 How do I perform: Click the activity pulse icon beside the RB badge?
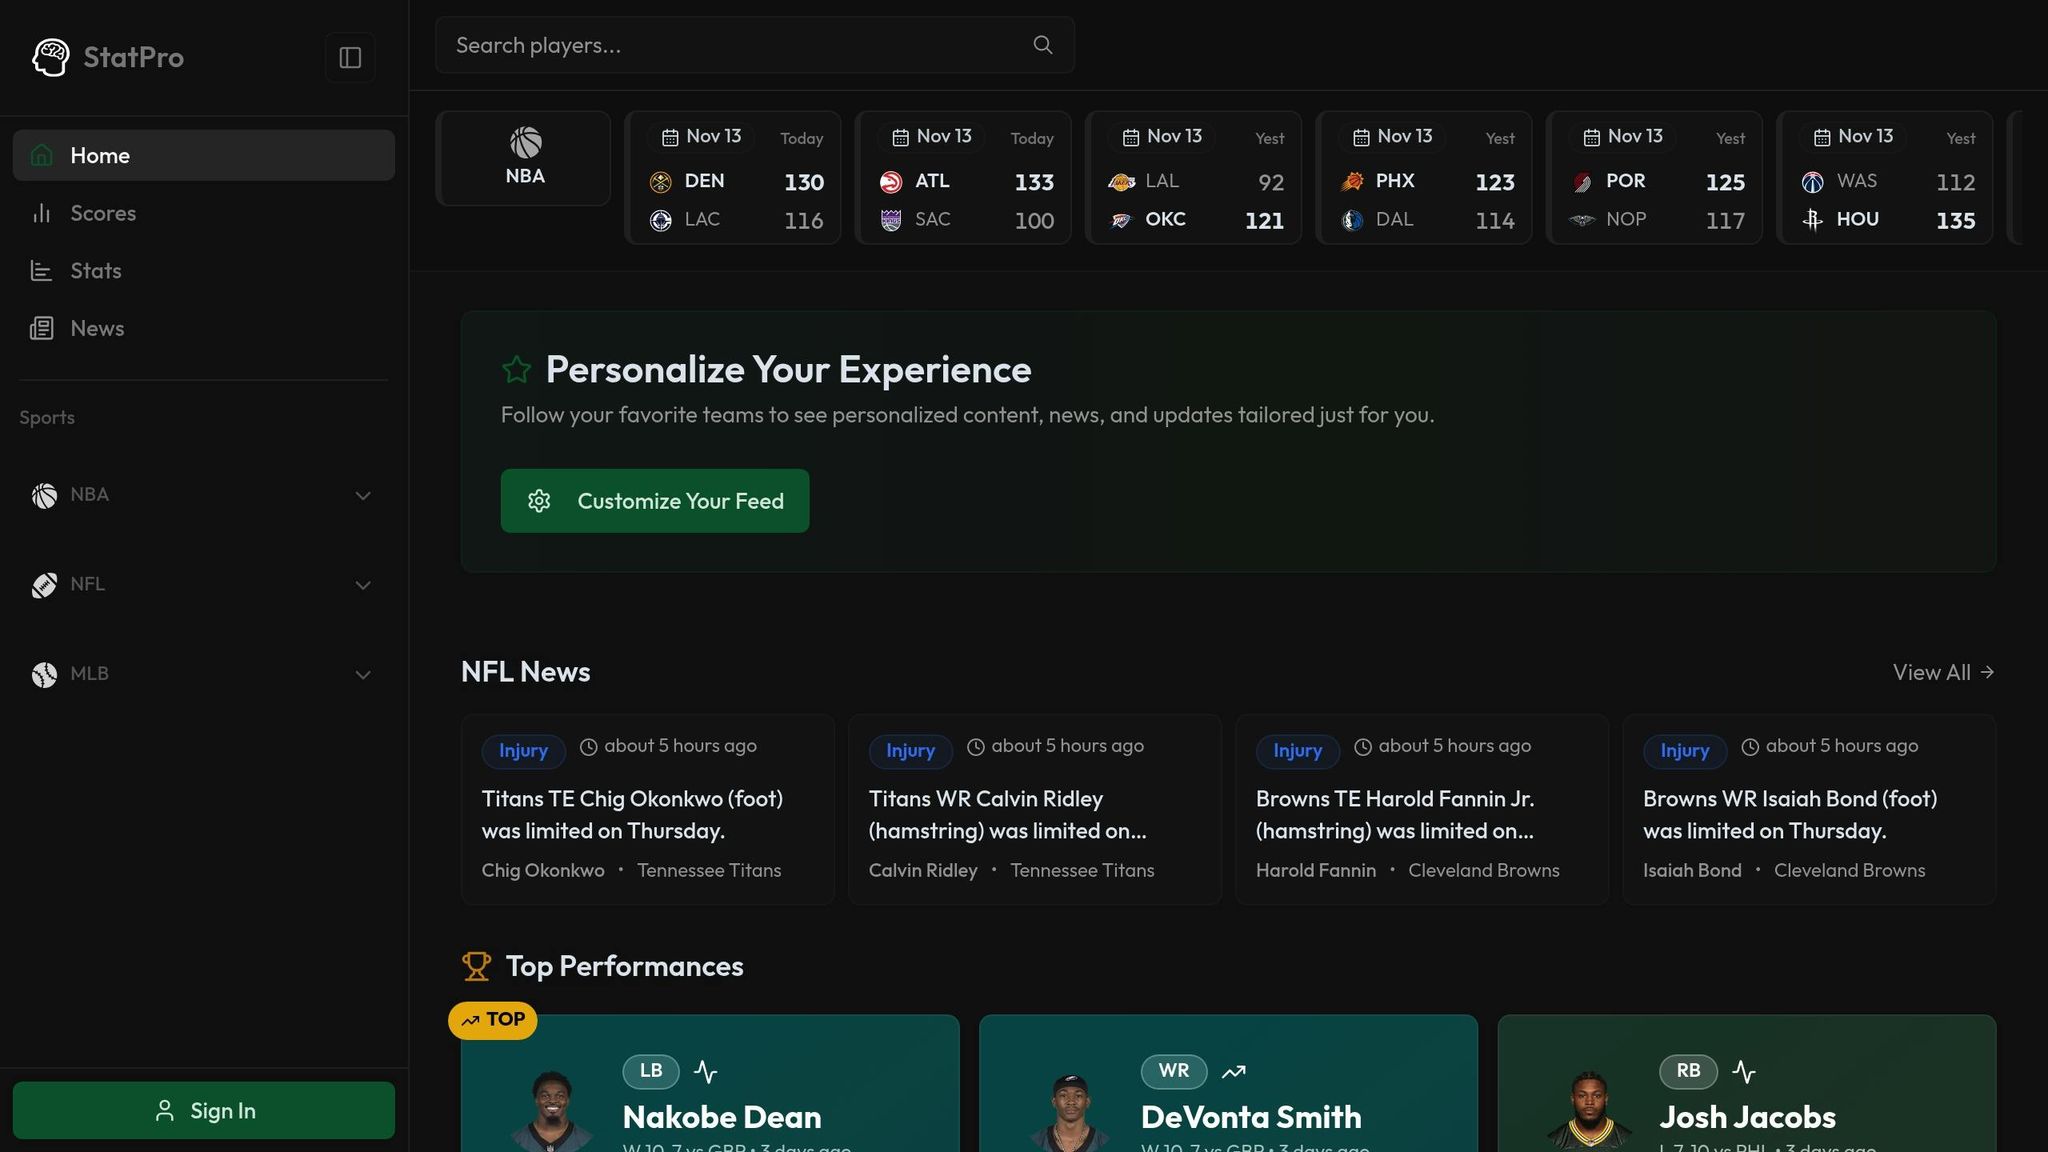click(x=1745, y=1070)
